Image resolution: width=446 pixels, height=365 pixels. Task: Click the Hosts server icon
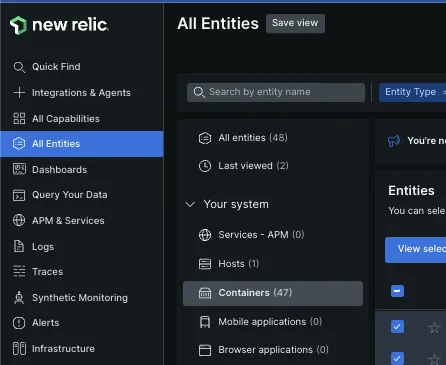[205, 264]
